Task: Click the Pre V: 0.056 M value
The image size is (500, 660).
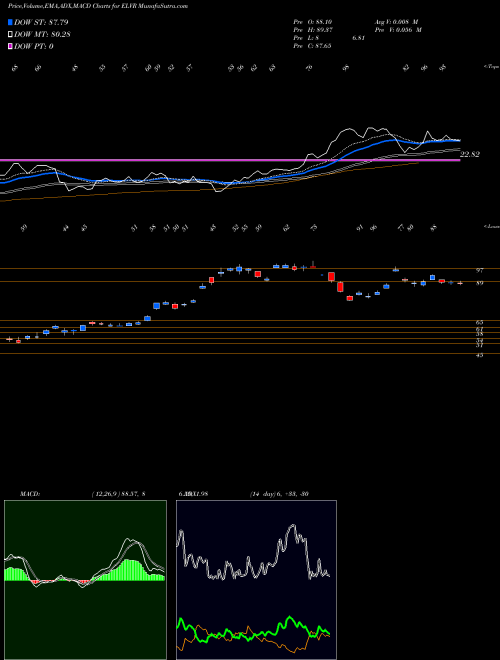Action: click(x=398, y=30)
